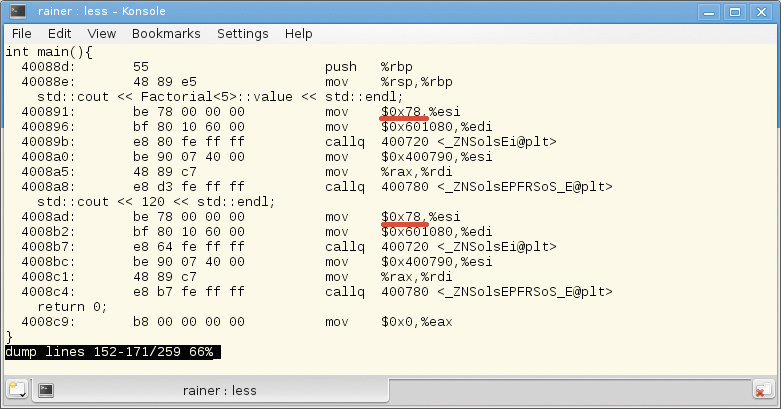Open the File menu
This screenshot has height=409, width=781.
(21, 34)
